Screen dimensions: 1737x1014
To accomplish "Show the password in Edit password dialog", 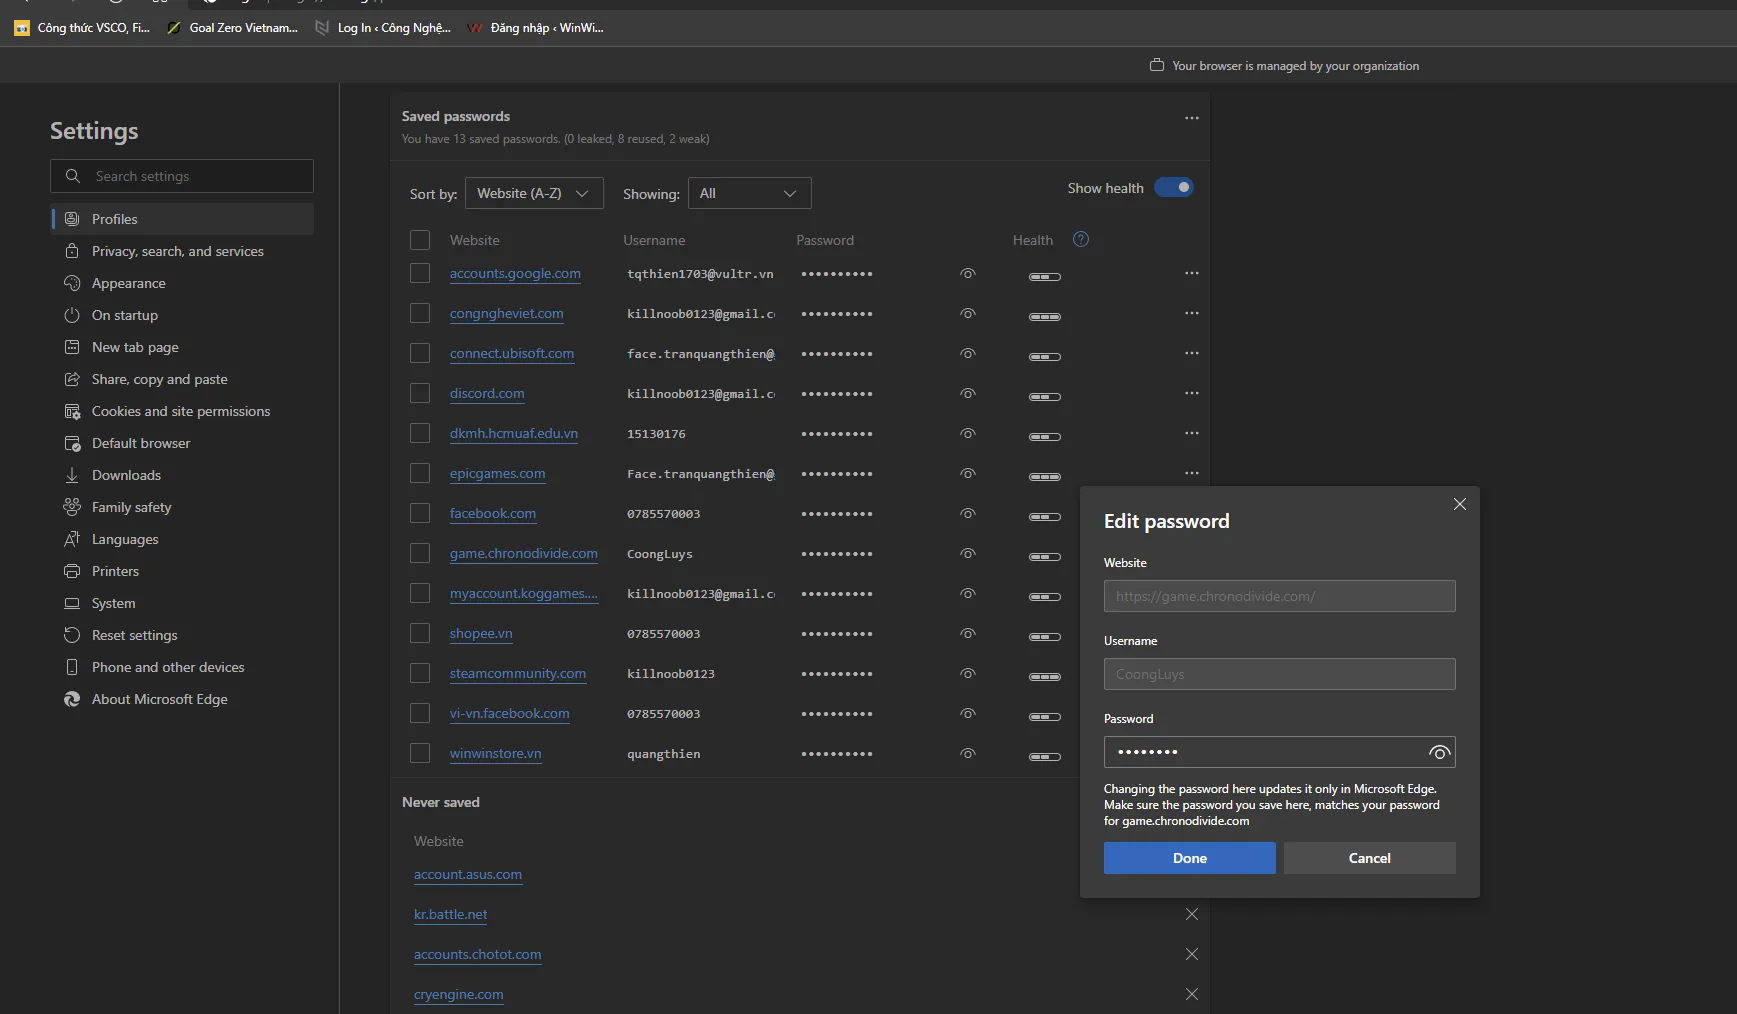I will point(1439,752).
